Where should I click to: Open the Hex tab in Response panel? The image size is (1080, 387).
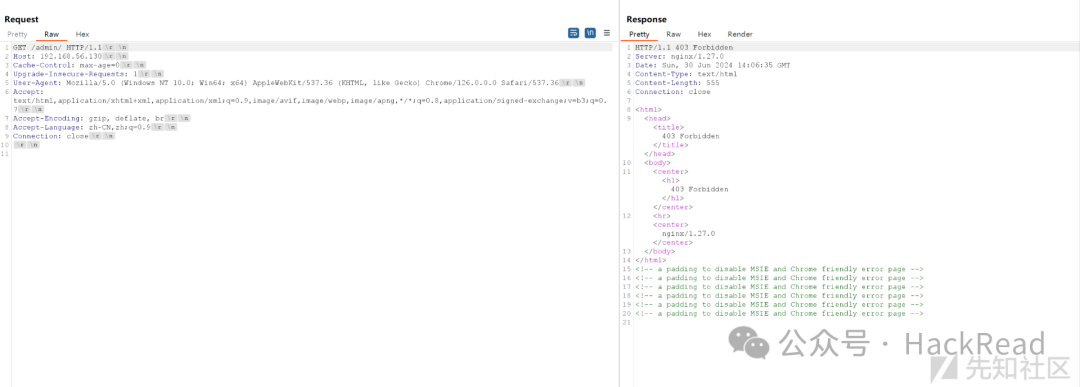coord(705,34)
